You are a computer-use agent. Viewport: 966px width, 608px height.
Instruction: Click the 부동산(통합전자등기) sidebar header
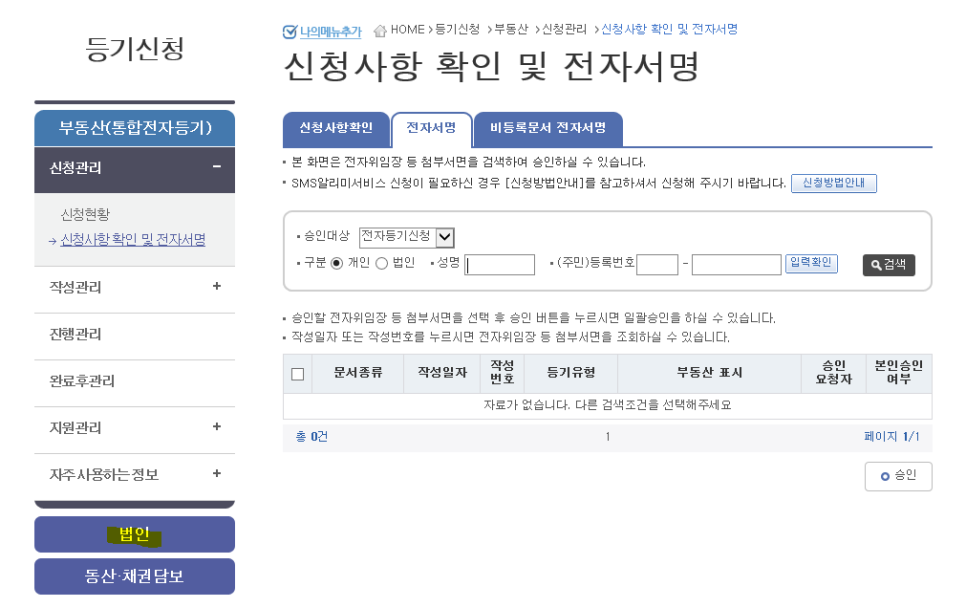tap(134, 128)
